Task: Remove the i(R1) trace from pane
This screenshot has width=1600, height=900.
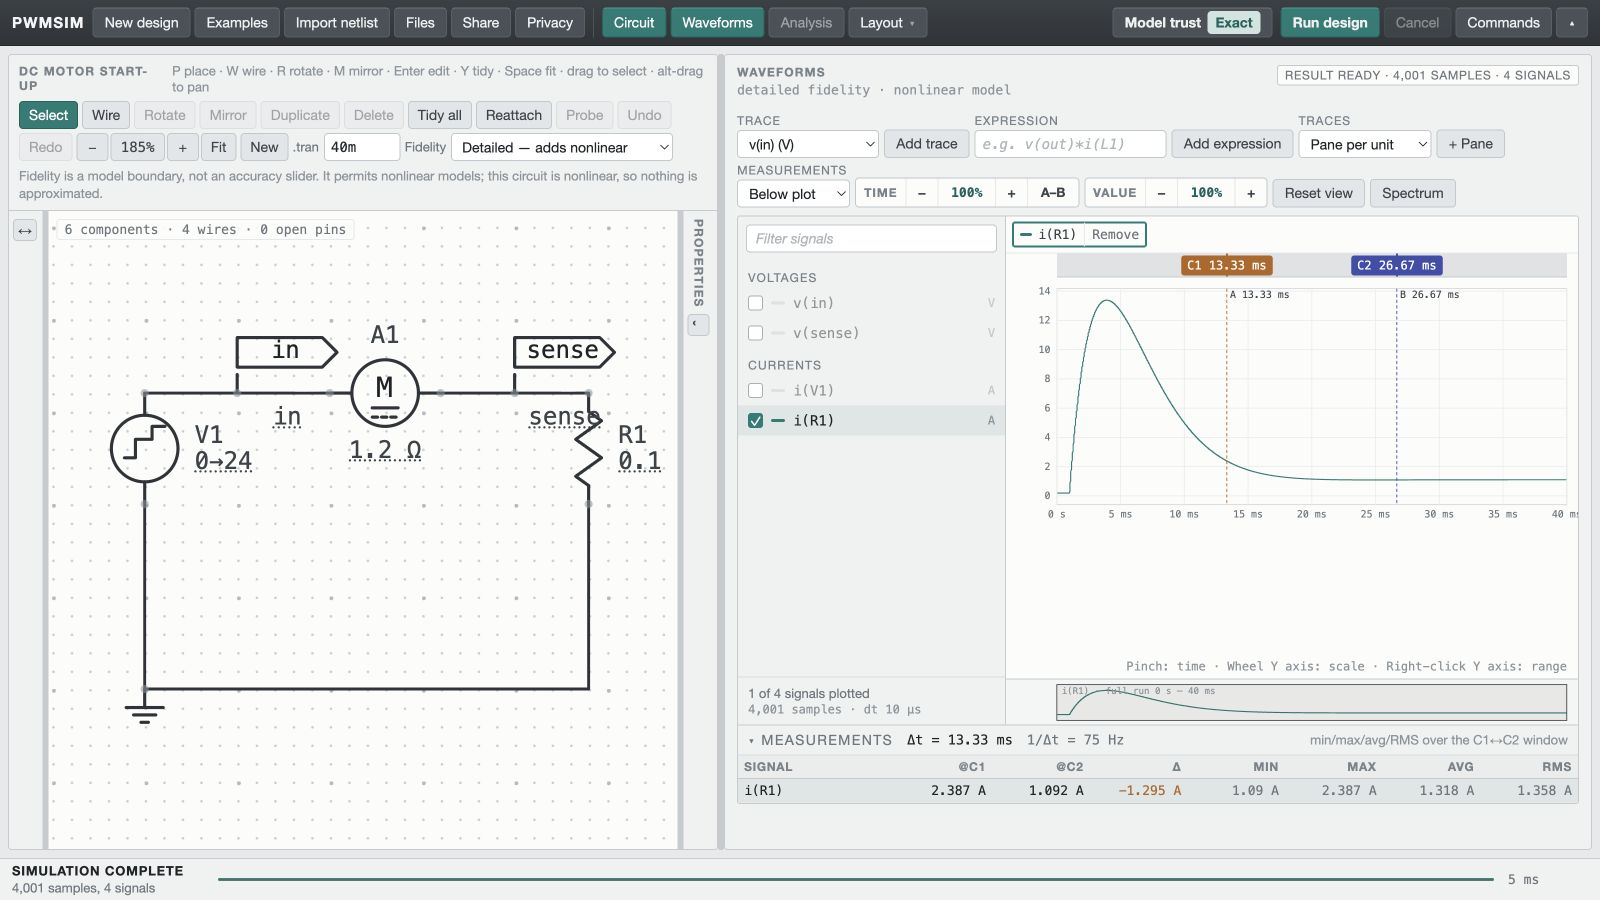Action: click(x=1115, y=235)
